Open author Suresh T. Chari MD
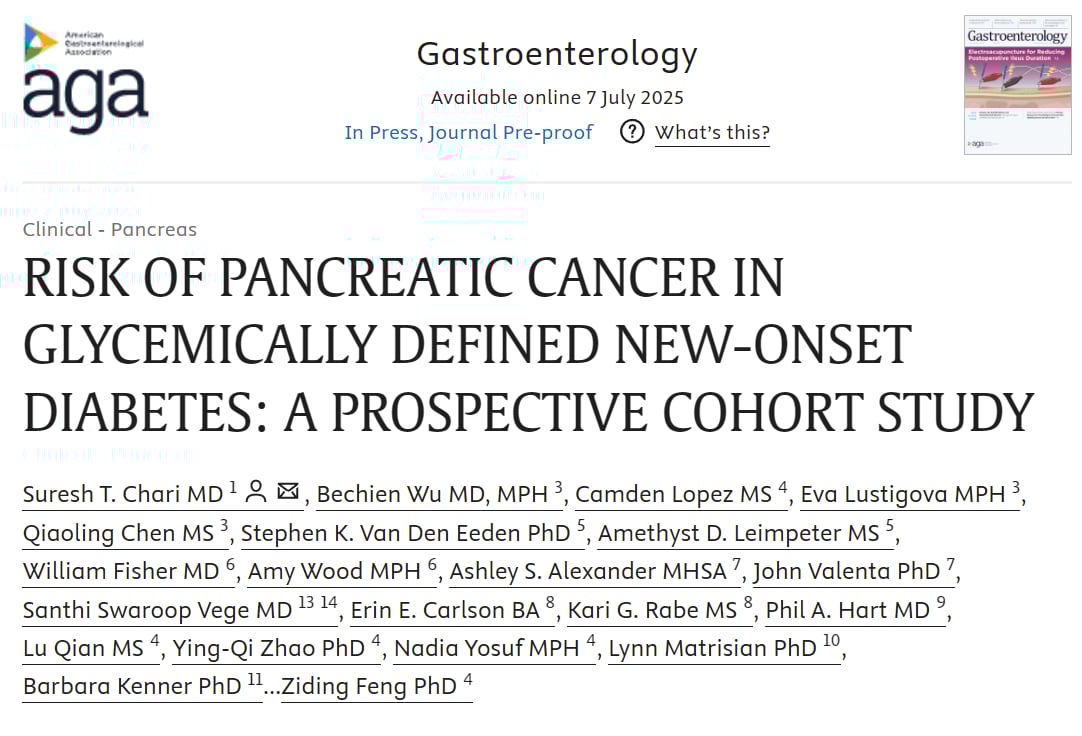This screenshot has width=1082, height=736. tap(123, 494)
